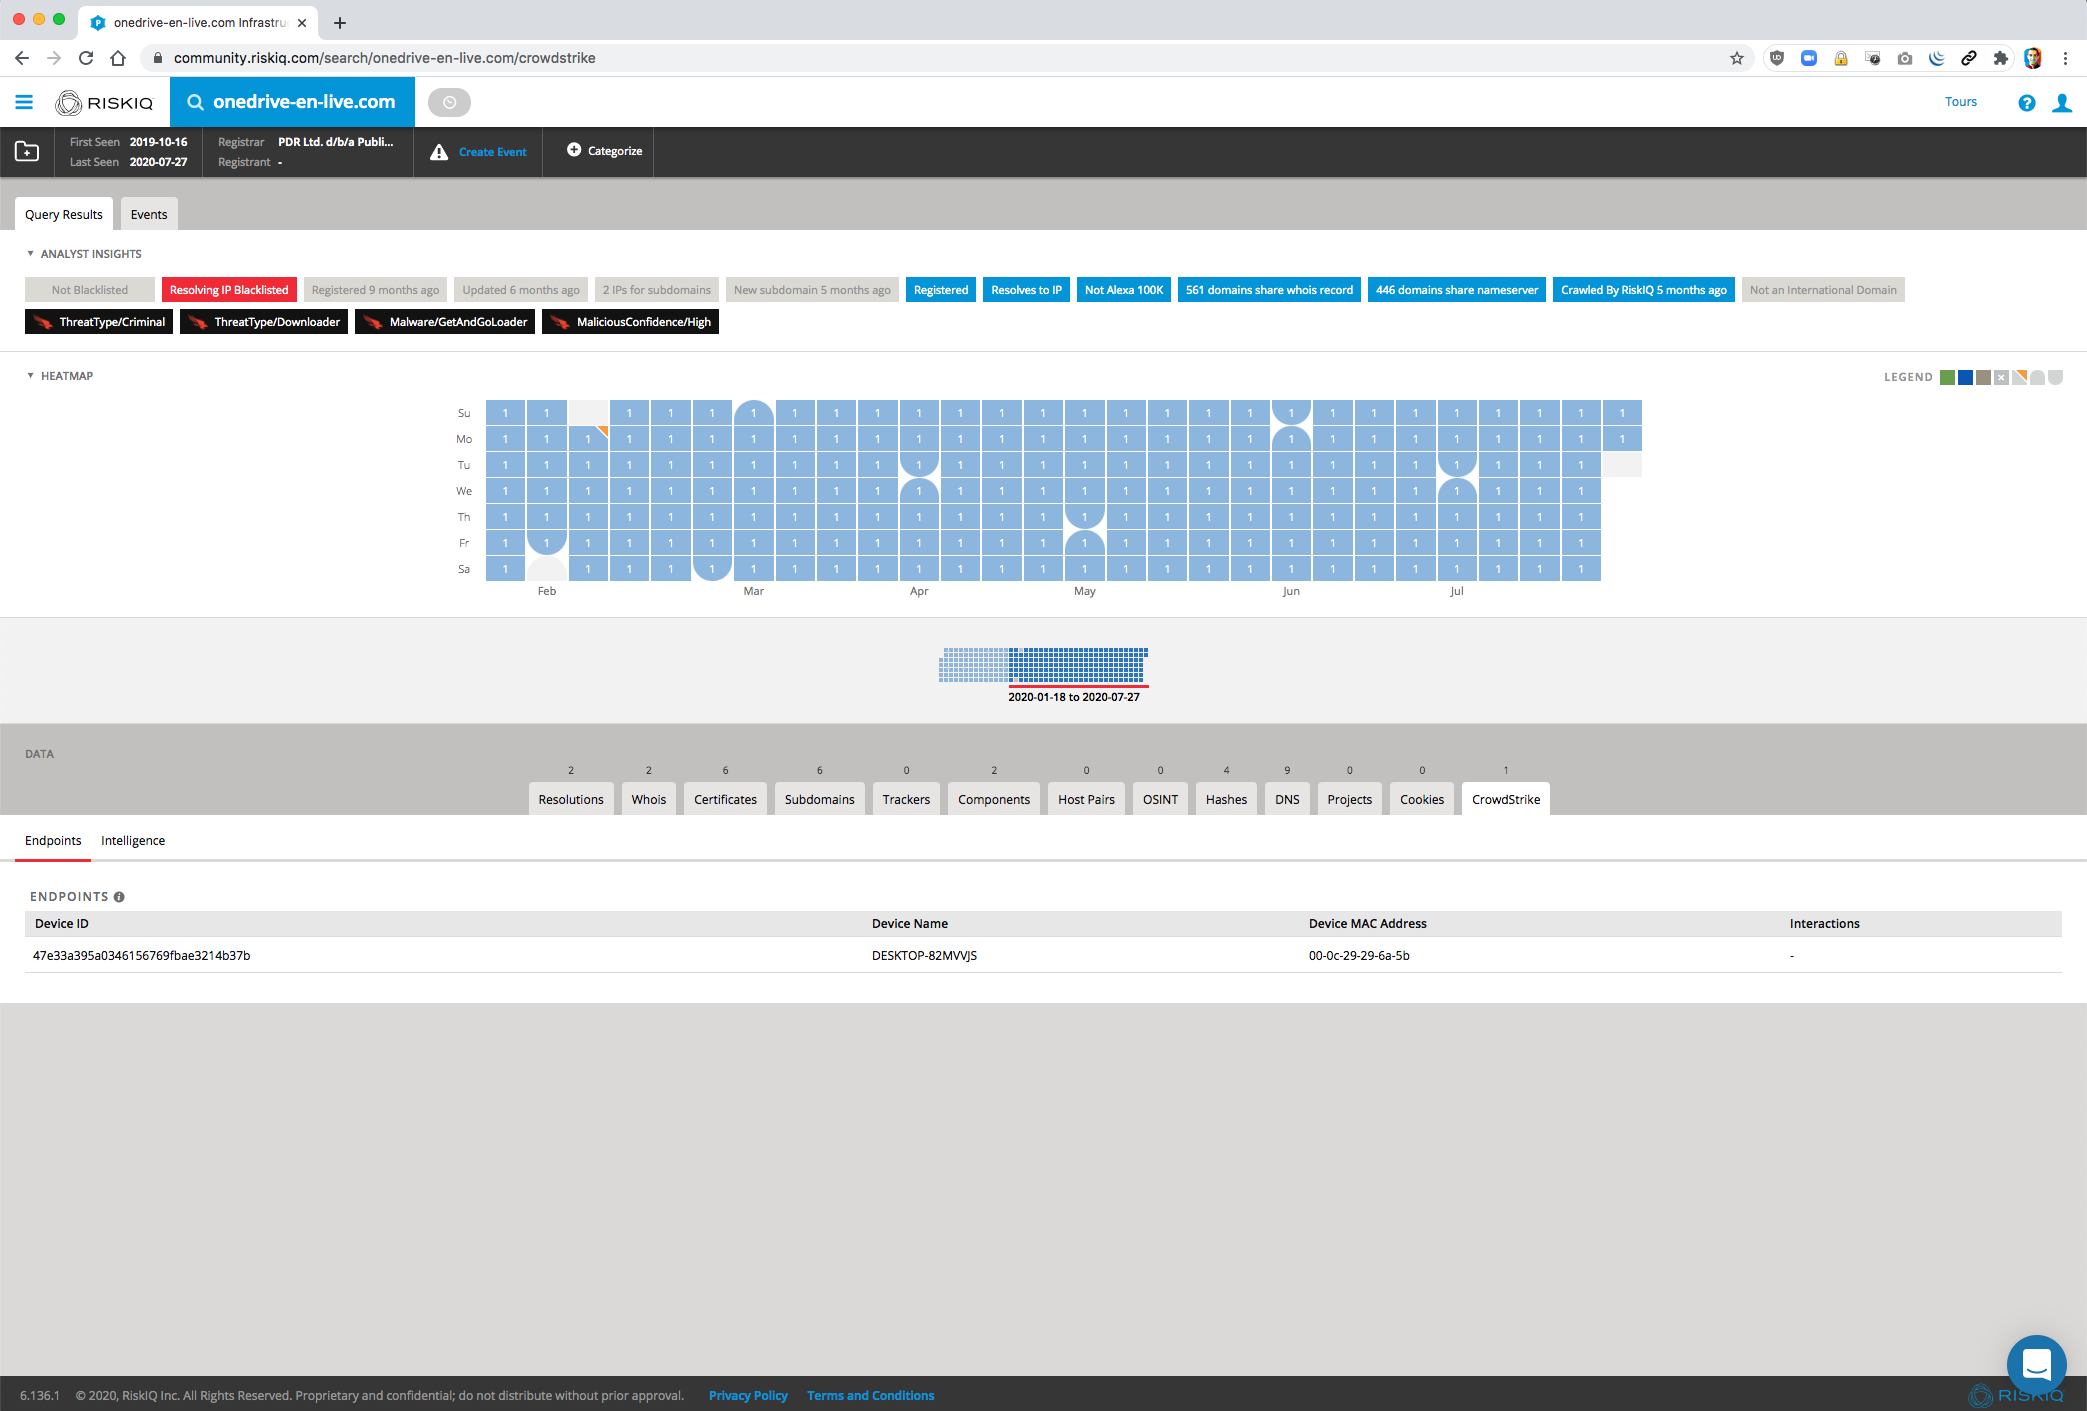Image resolution: width=2087 pixels, height=1411 pixels.
Task: Collapse the Heatmap section
Action: 30,376
